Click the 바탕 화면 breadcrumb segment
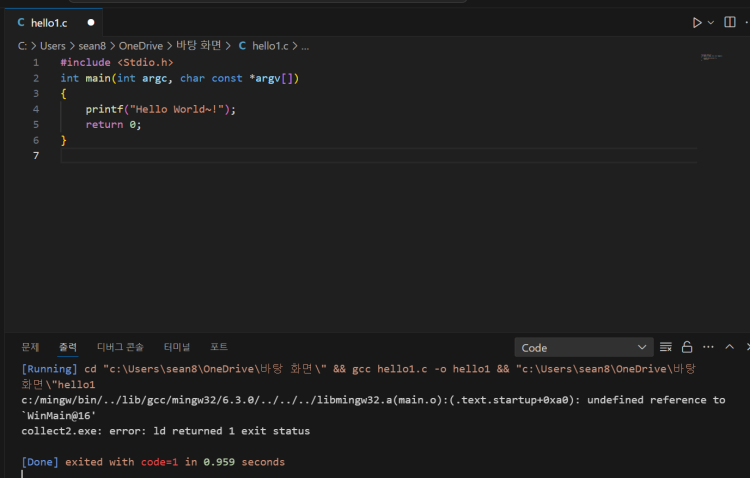 click(x=199, y=45)
